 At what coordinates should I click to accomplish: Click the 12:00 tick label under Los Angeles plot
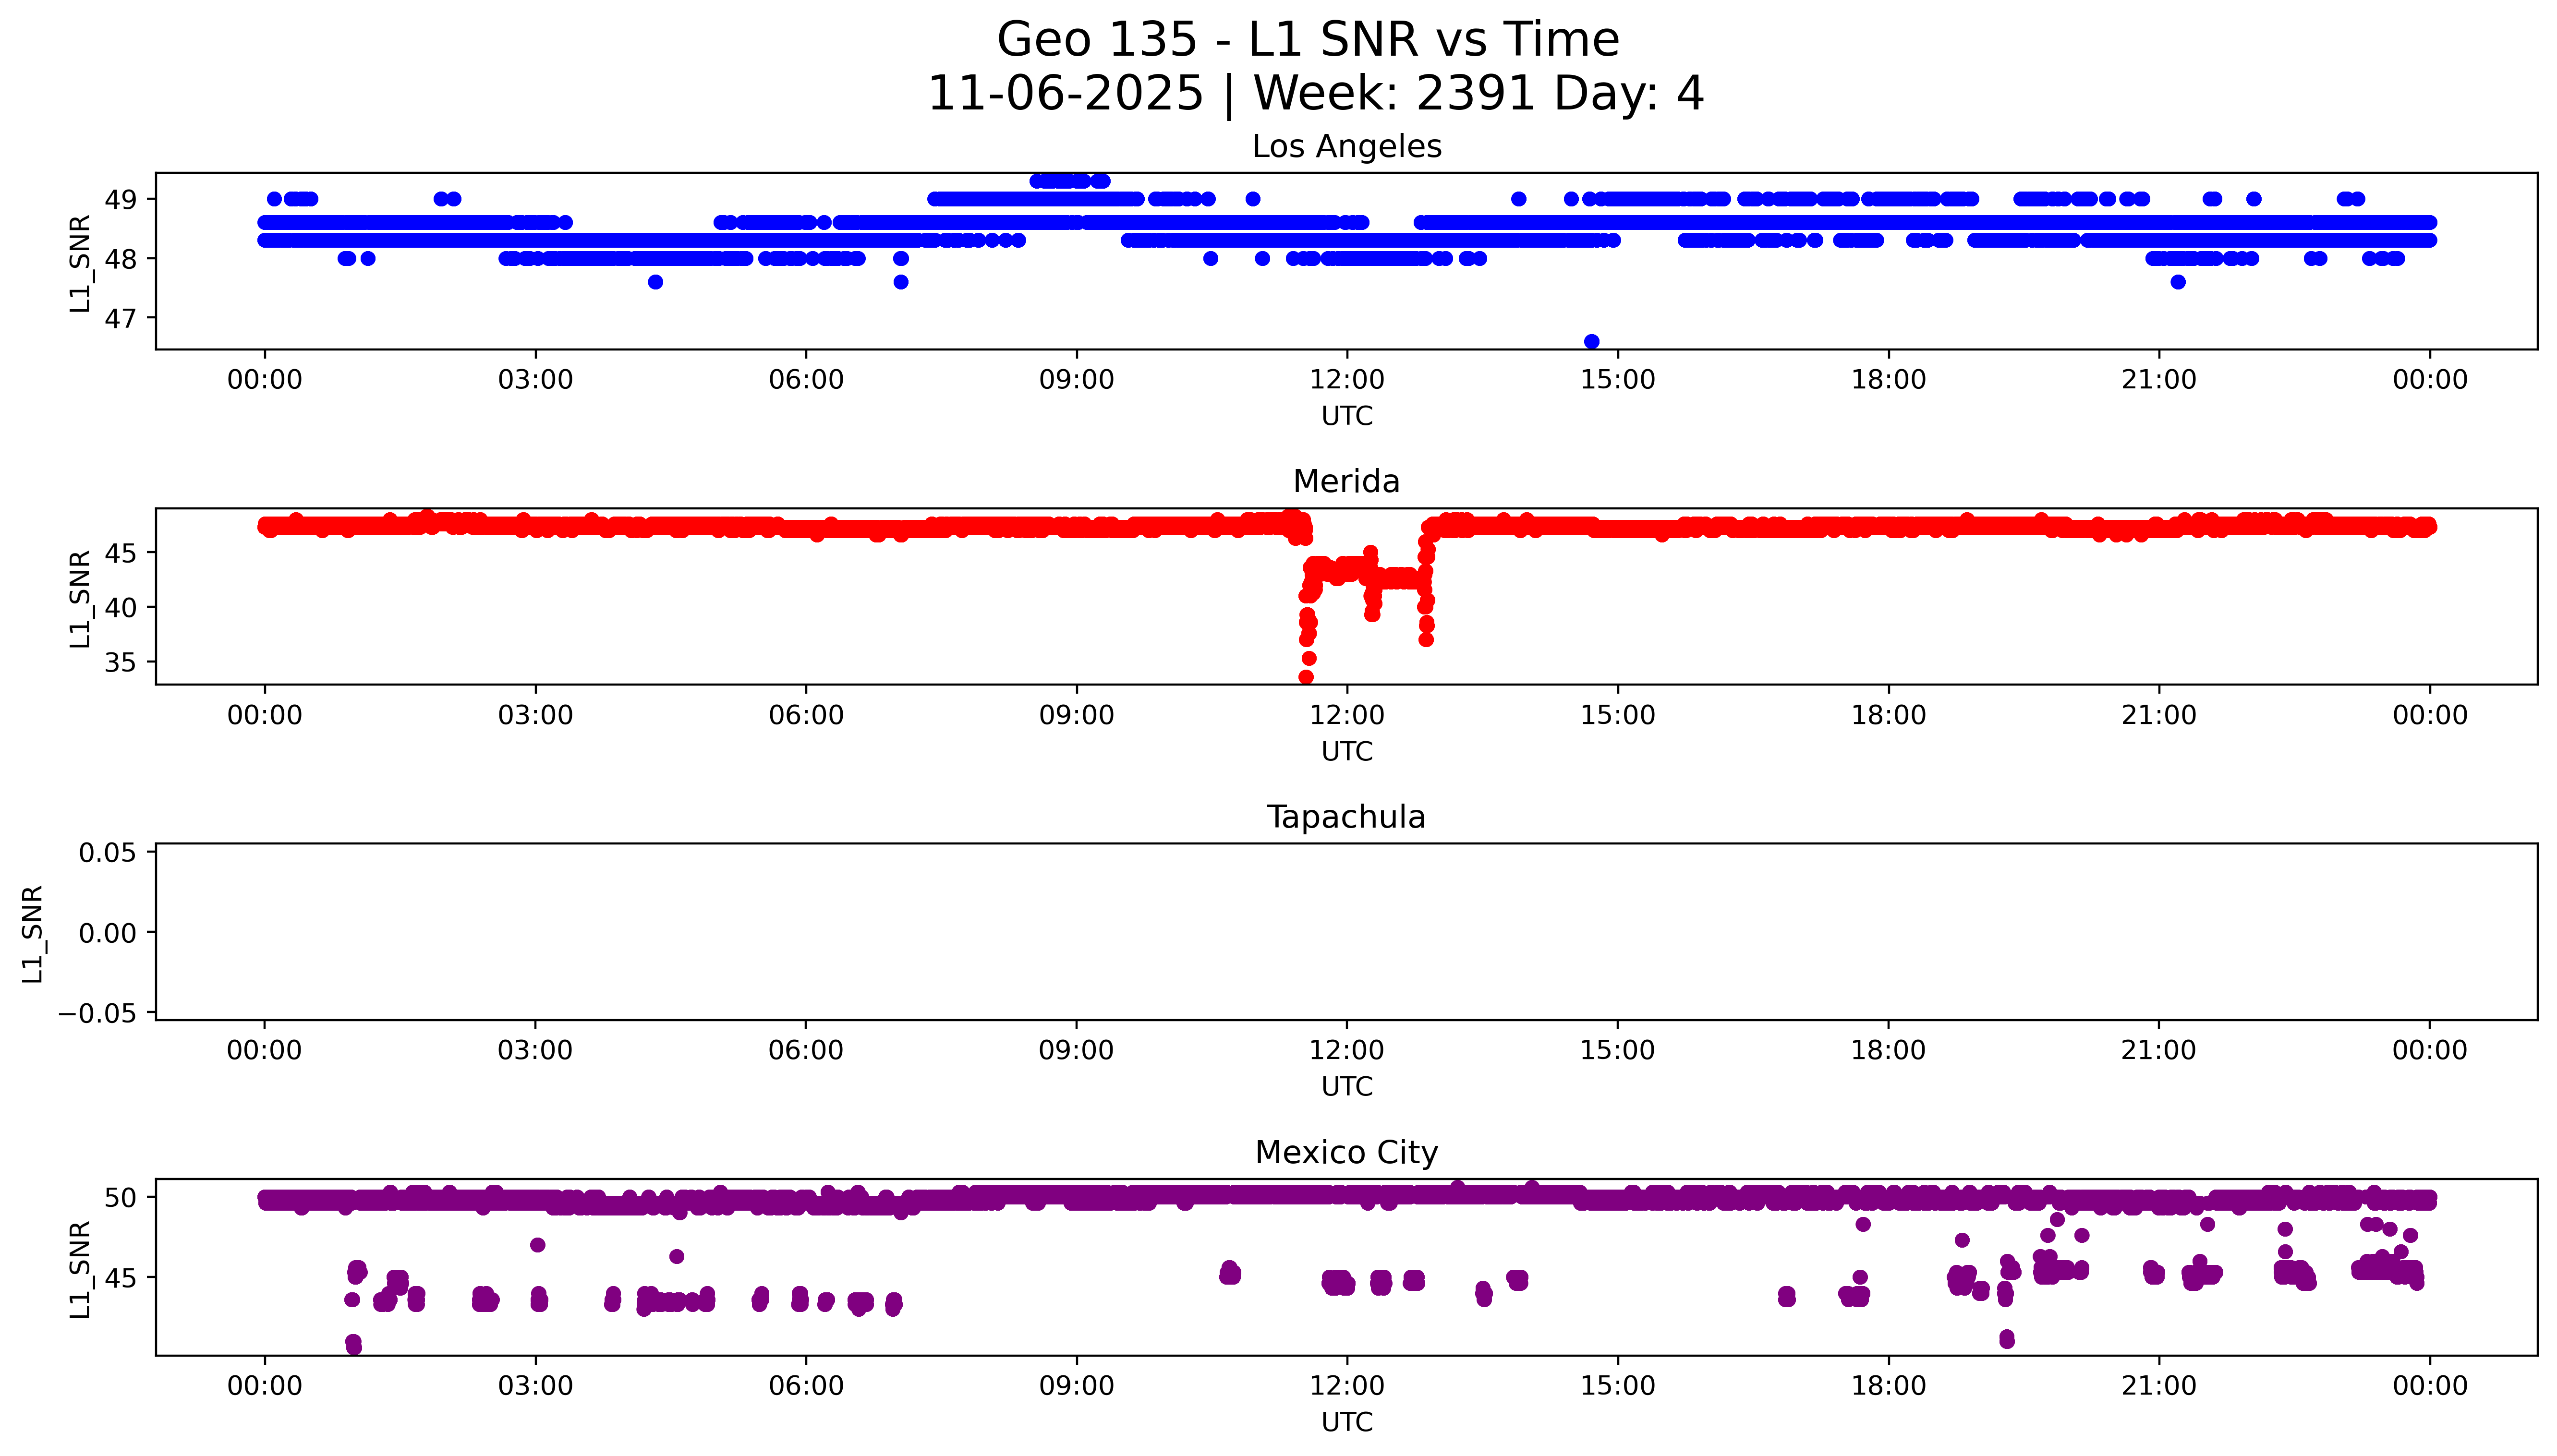[1346, 380]
